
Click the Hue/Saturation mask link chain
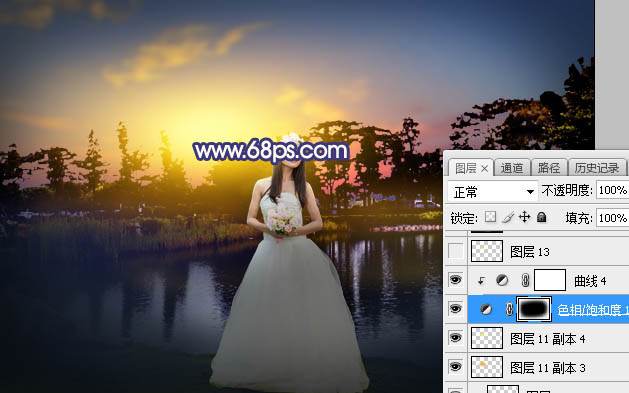509,309
